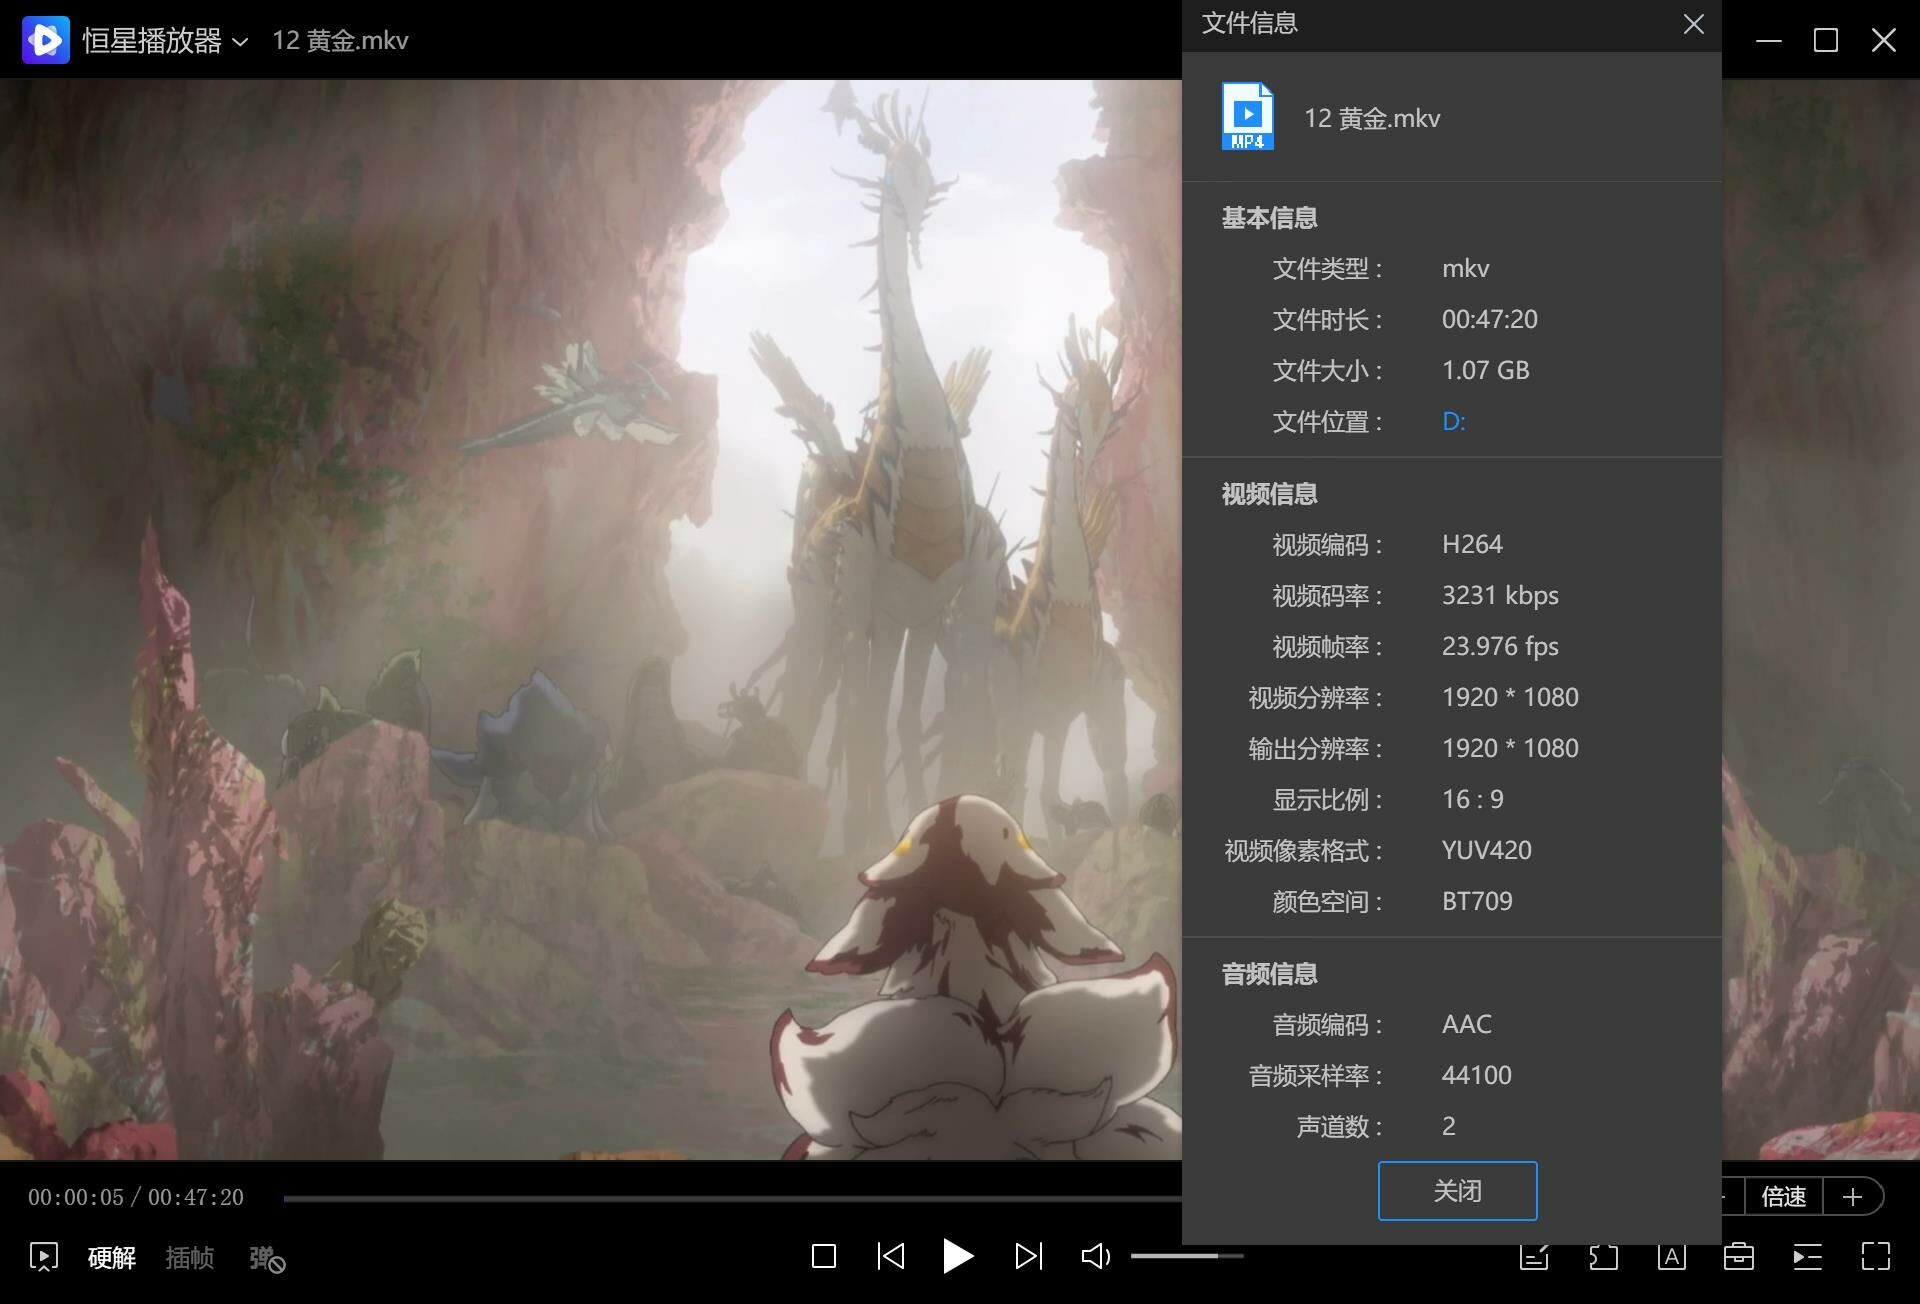Click the 关闭 button in file info
The height and width of the screenshot is (1304, 1920).
click(x=1457, y=1190)
